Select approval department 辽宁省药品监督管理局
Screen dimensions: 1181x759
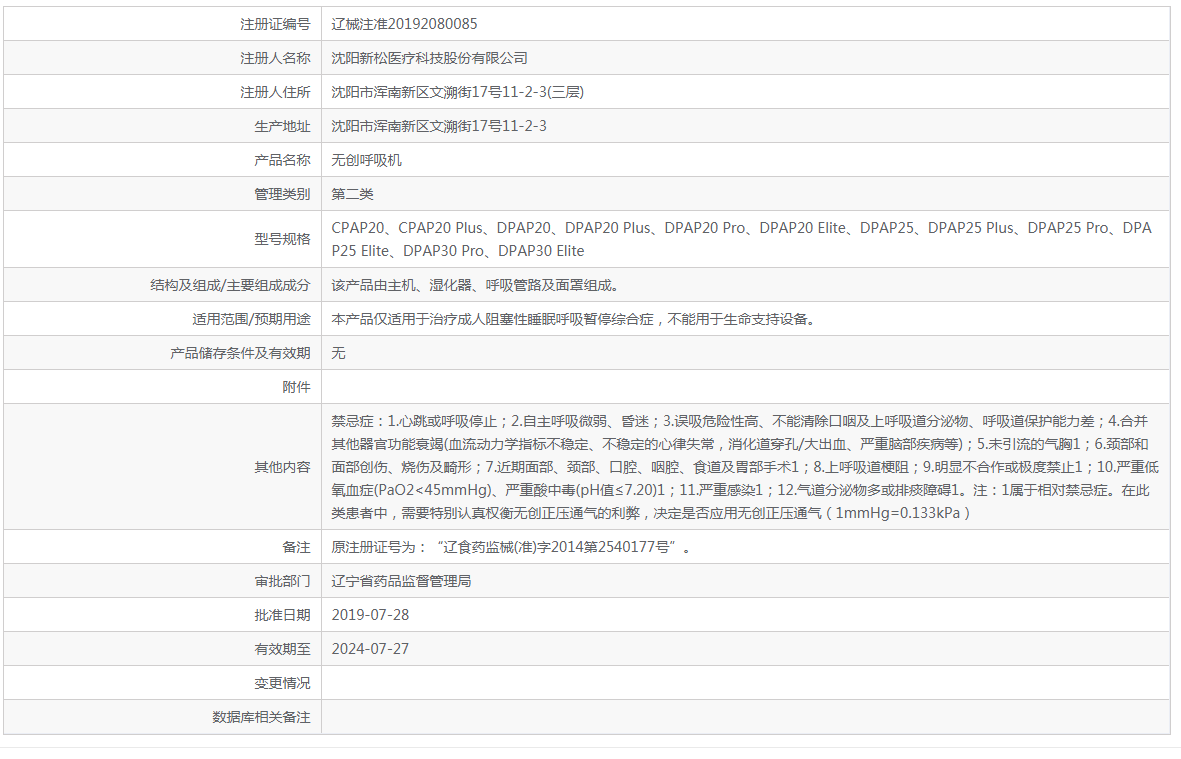[406, 580]
